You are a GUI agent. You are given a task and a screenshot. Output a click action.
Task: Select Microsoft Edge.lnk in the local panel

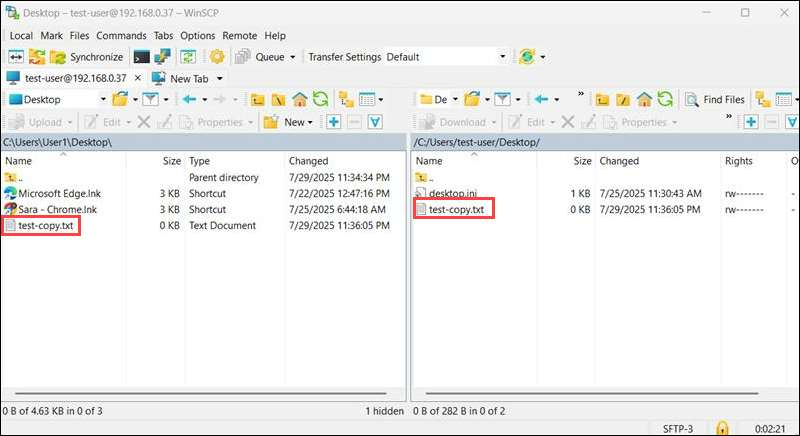(x=60, y=193)
